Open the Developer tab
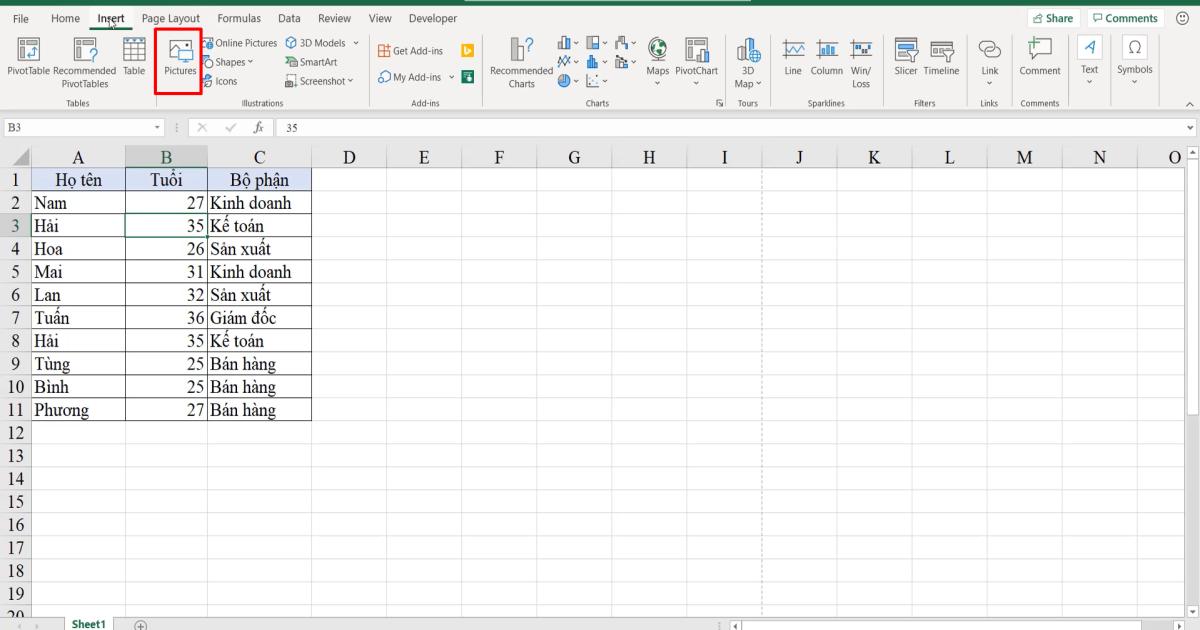The width and height of the screenshot is (1200, 630). 432,17
